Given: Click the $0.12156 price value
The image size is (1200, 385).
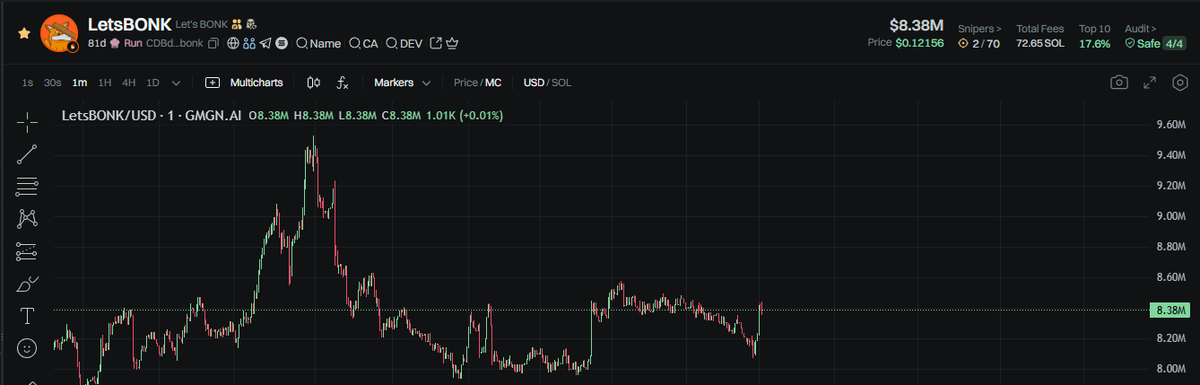Looking at the screenshot, I should coord(919,44).
